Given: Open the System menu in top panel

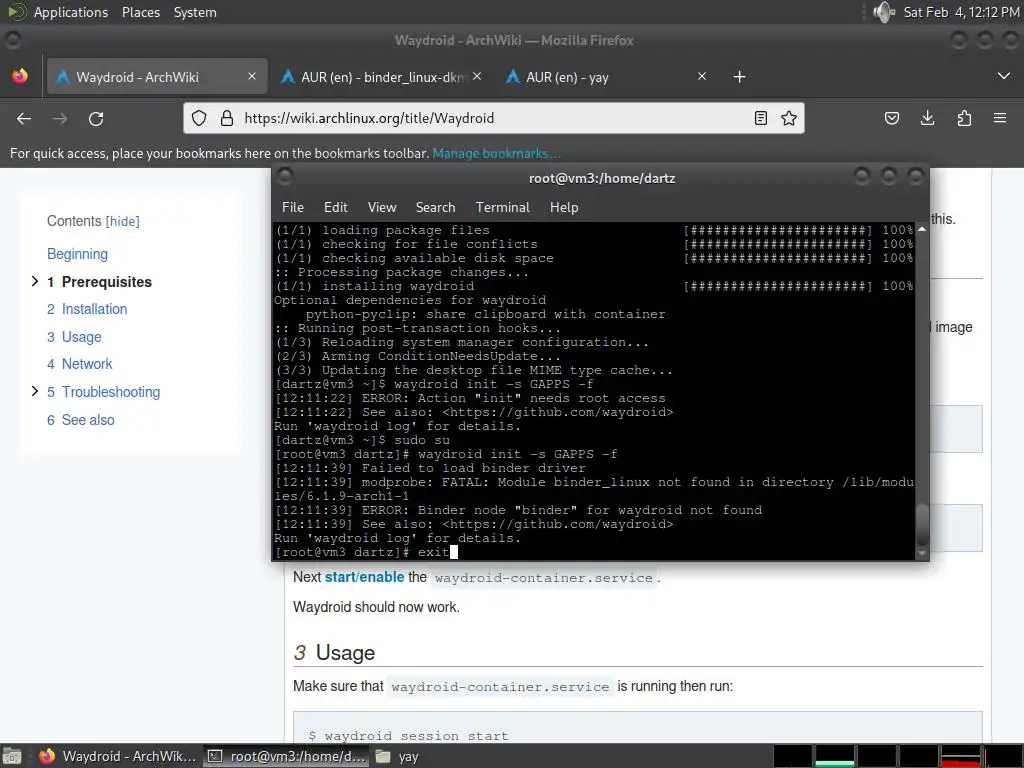Looking at the screenshot, I should coord(195,12).
